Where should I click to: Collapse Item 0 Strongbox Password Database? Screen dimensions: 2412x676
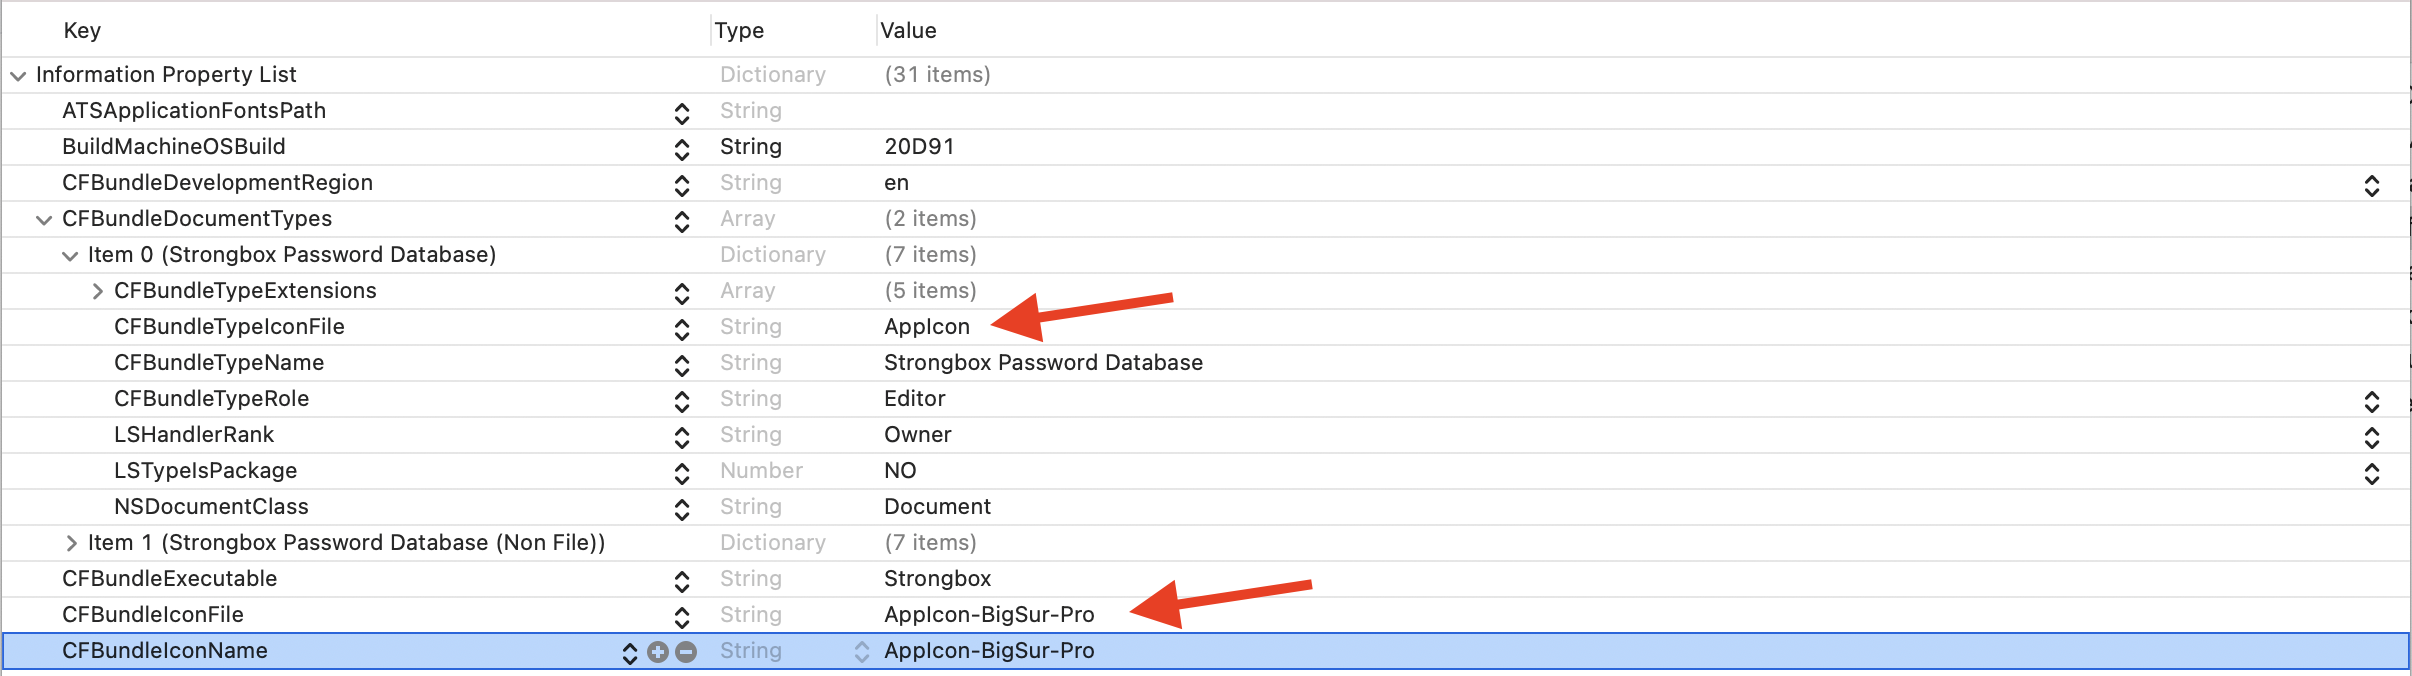click(70, 257)
